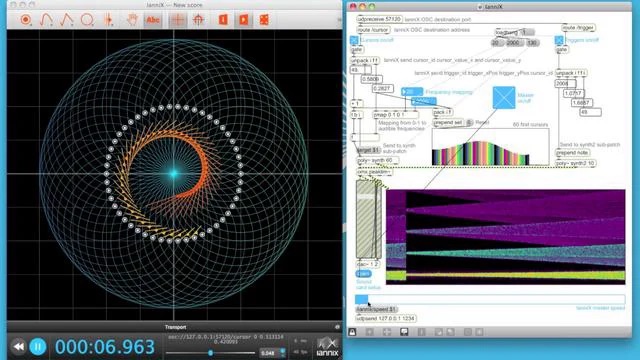Click the route /cursor object

[x=373, y=30]
